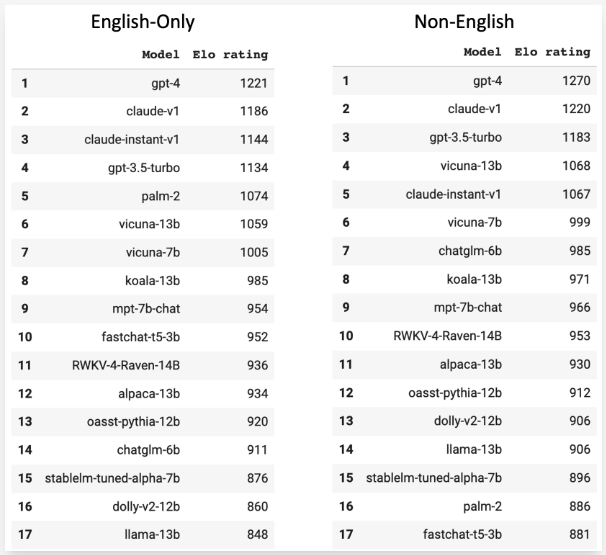Select RWKV-4-Raven-14B in the Non-English table
Screen dimensions: 606x555
pos(448,336)
